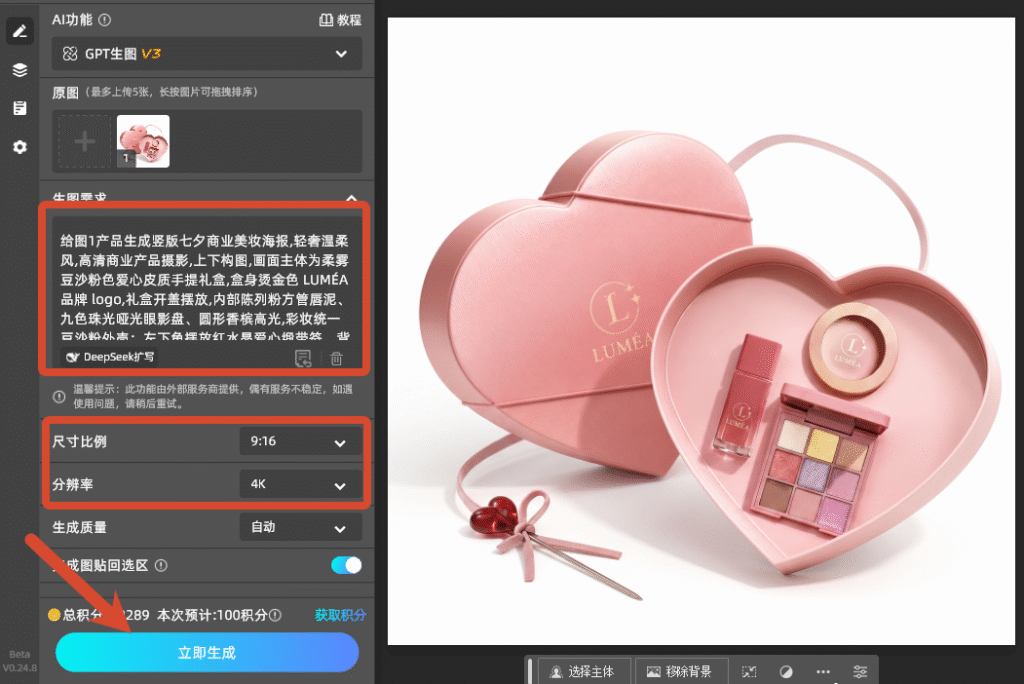The height and width of the screenshot is (684, 1024).
Task: Clear prompt with the trash icon
Action: [336, 358]
